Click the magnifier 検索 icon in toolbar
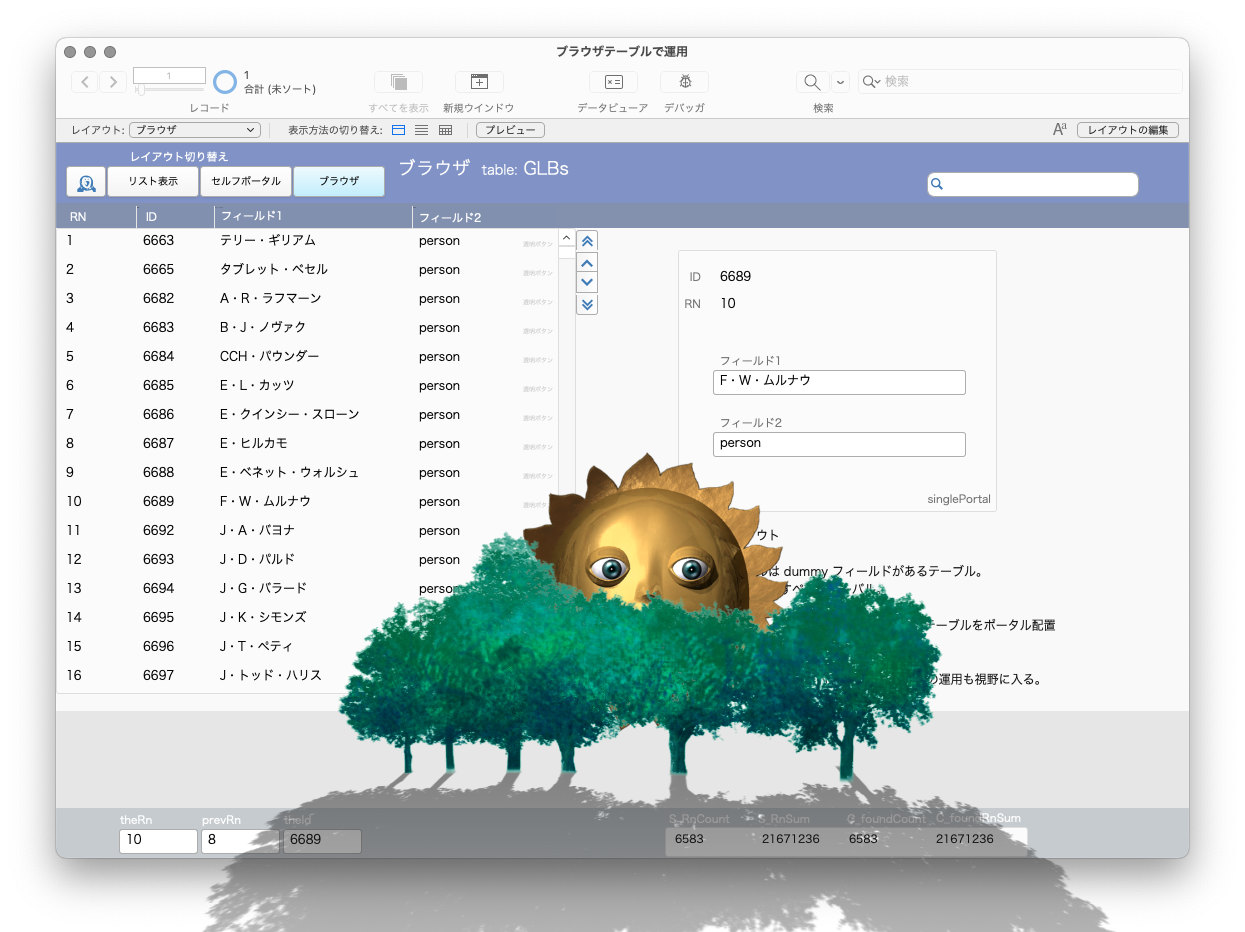This screenshot has height=932, width=1245. [813, 82]
